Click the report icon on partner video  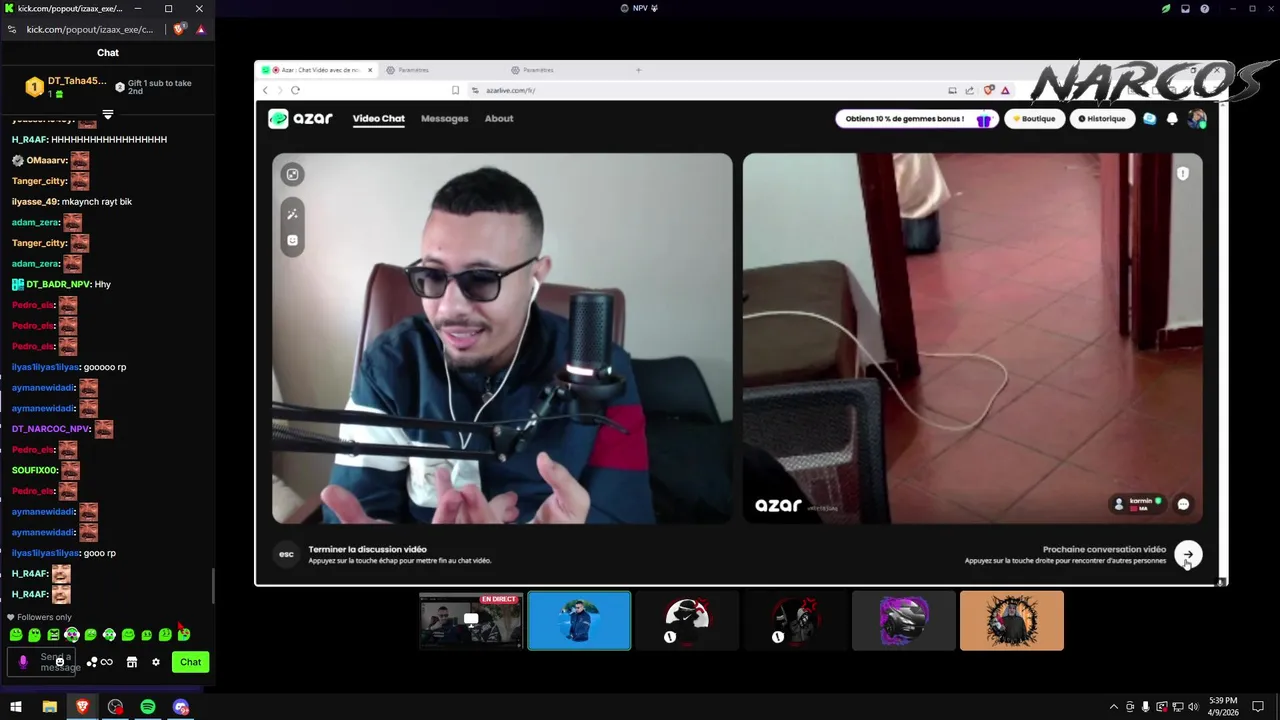(1183, 174)
